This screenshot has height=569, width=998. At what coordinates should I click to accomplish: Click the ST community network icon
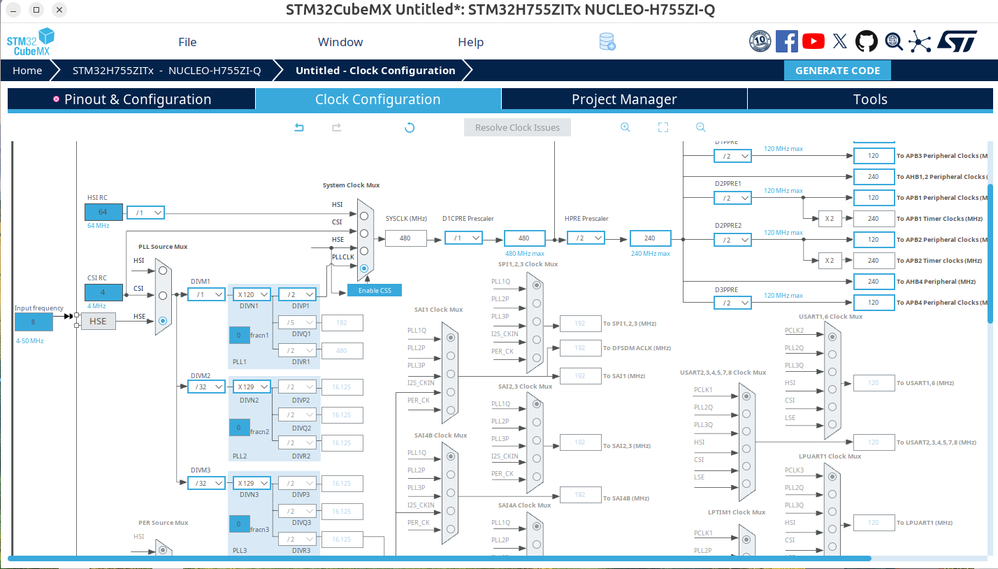920,41
